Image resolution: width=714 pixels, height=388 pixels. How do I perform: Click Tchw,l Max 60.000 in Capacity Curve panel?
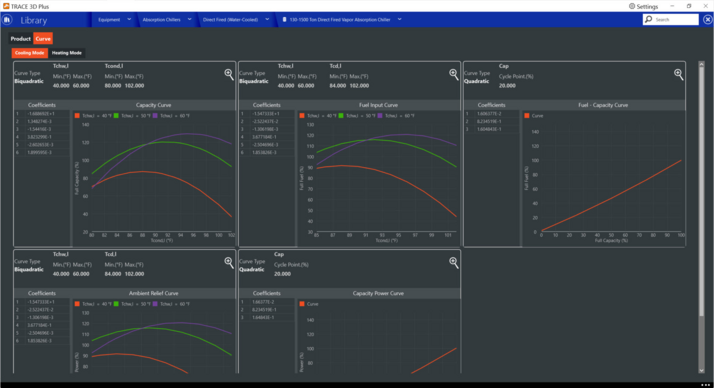click(81, 86)
